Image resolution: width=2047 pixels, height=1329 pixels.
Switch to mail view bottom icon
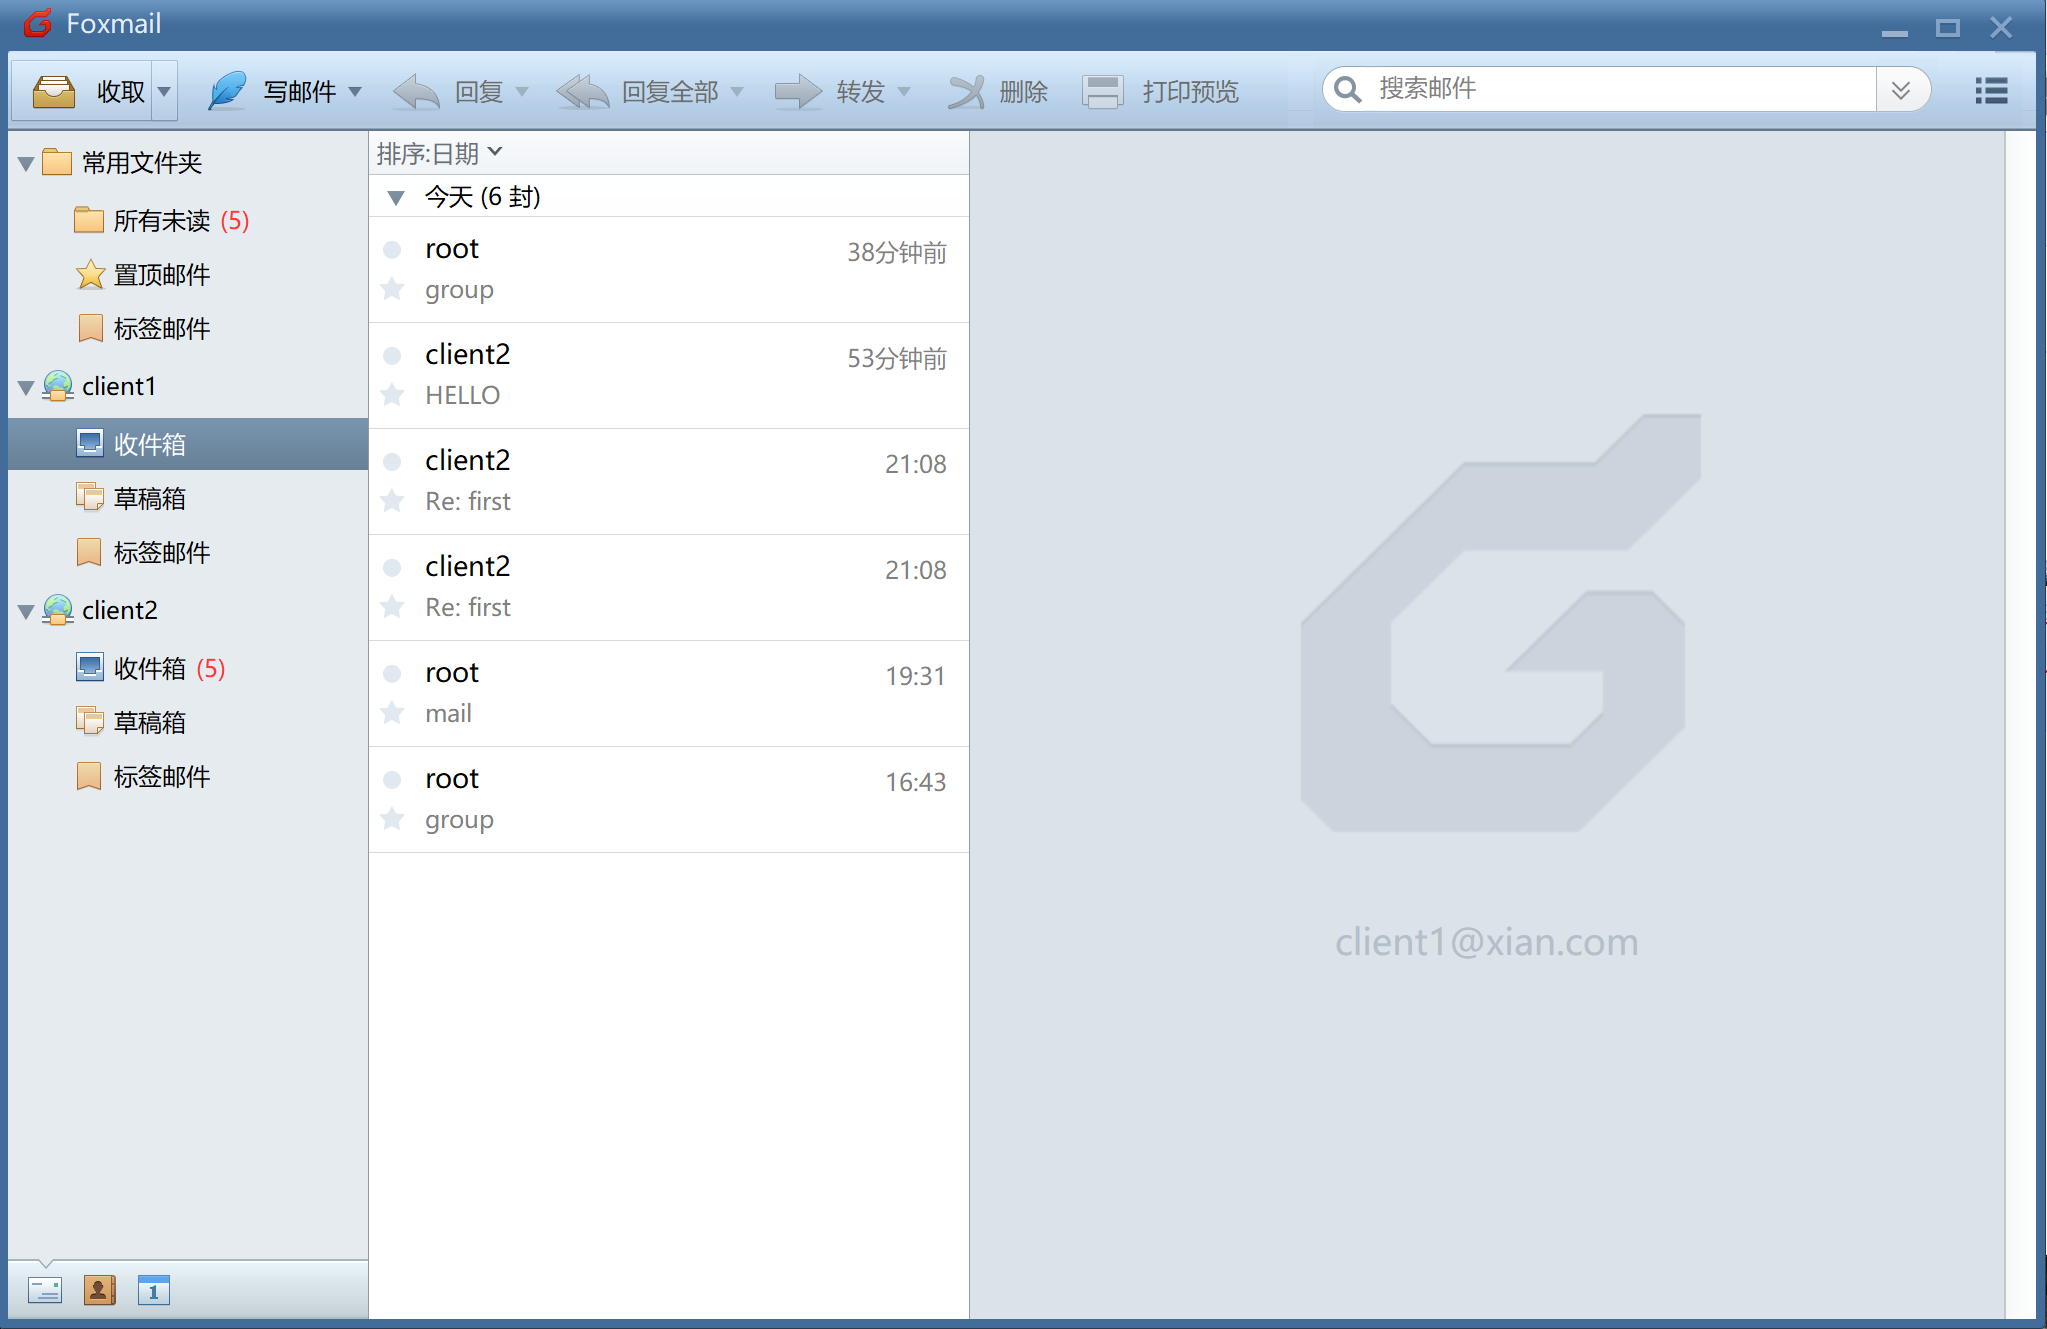[45, 1290]
